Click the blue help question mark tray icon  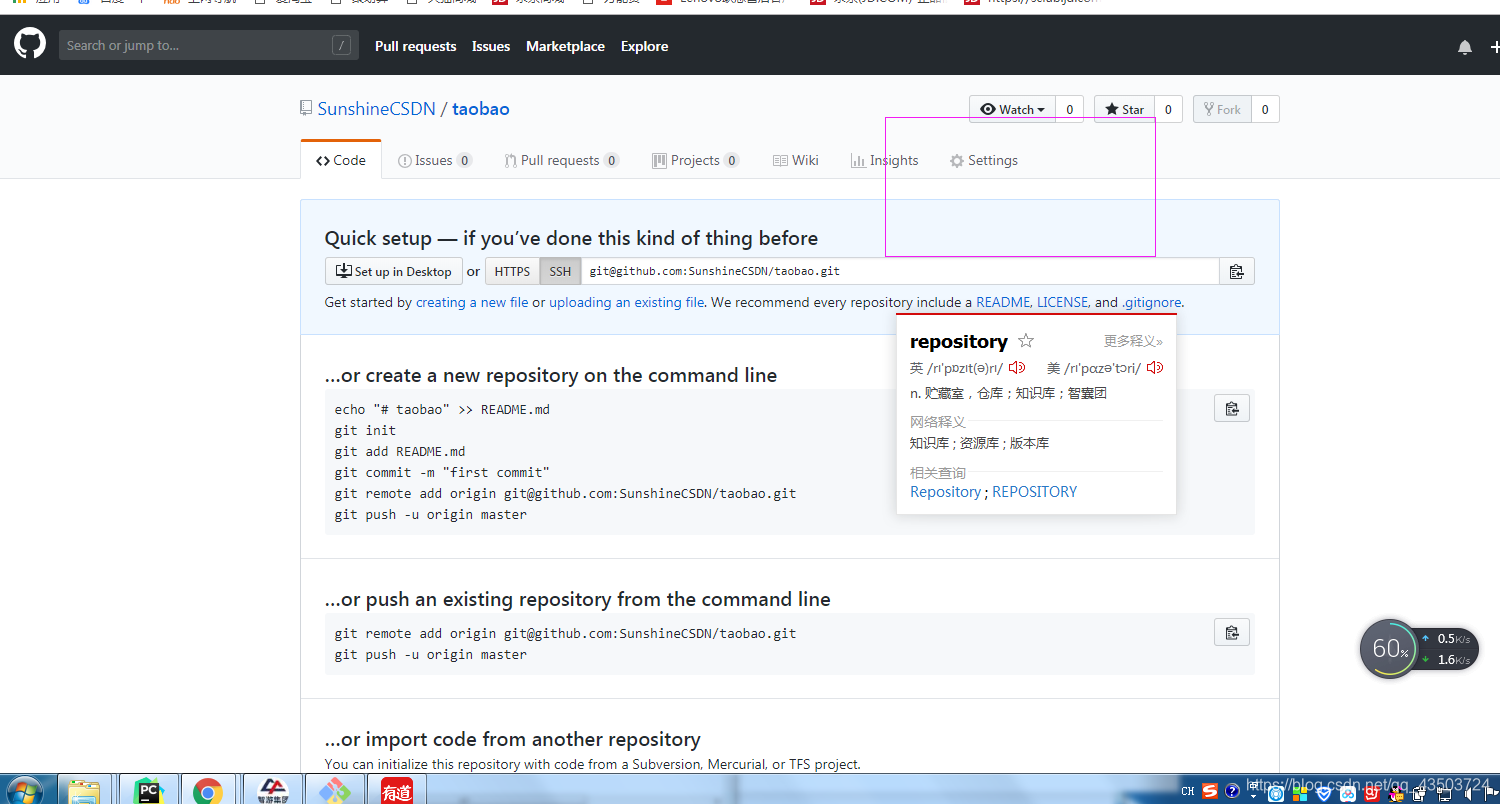coord(1232,791)
